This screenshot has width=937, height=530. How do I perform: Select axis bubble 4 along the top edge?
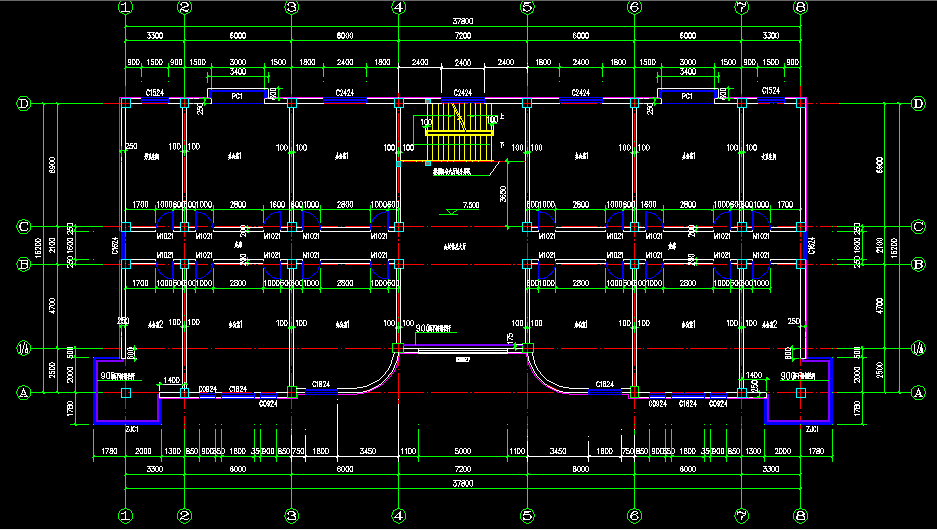pos(398,7)
